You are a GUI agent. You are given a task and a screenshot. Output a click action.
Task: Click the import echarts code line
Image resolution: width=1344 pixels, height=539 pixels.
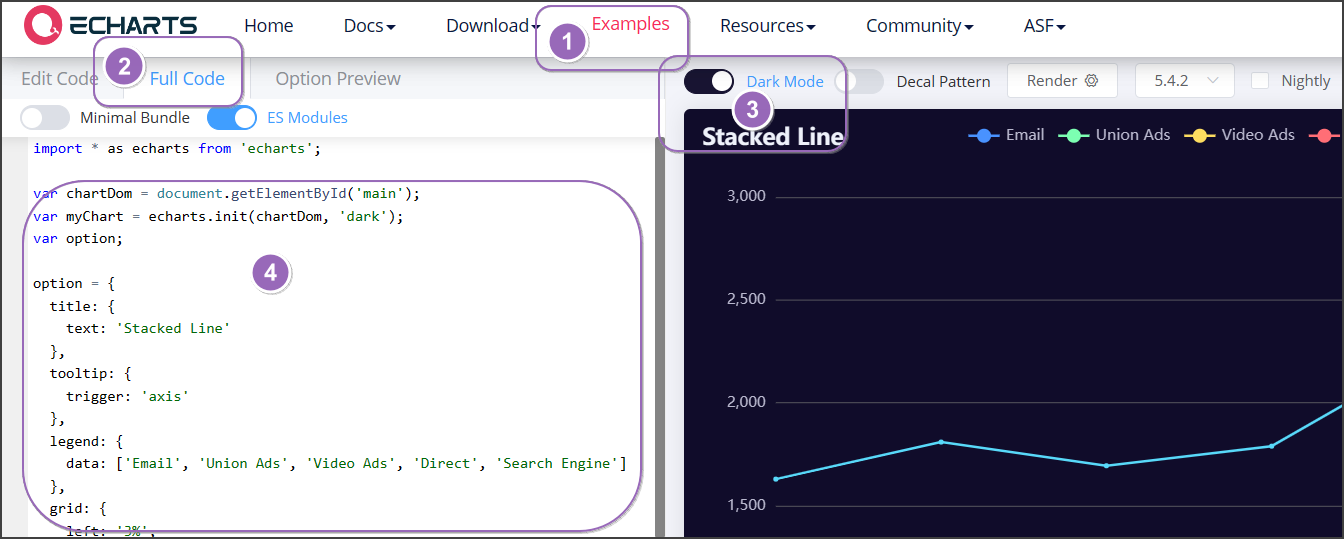(177, 149)
